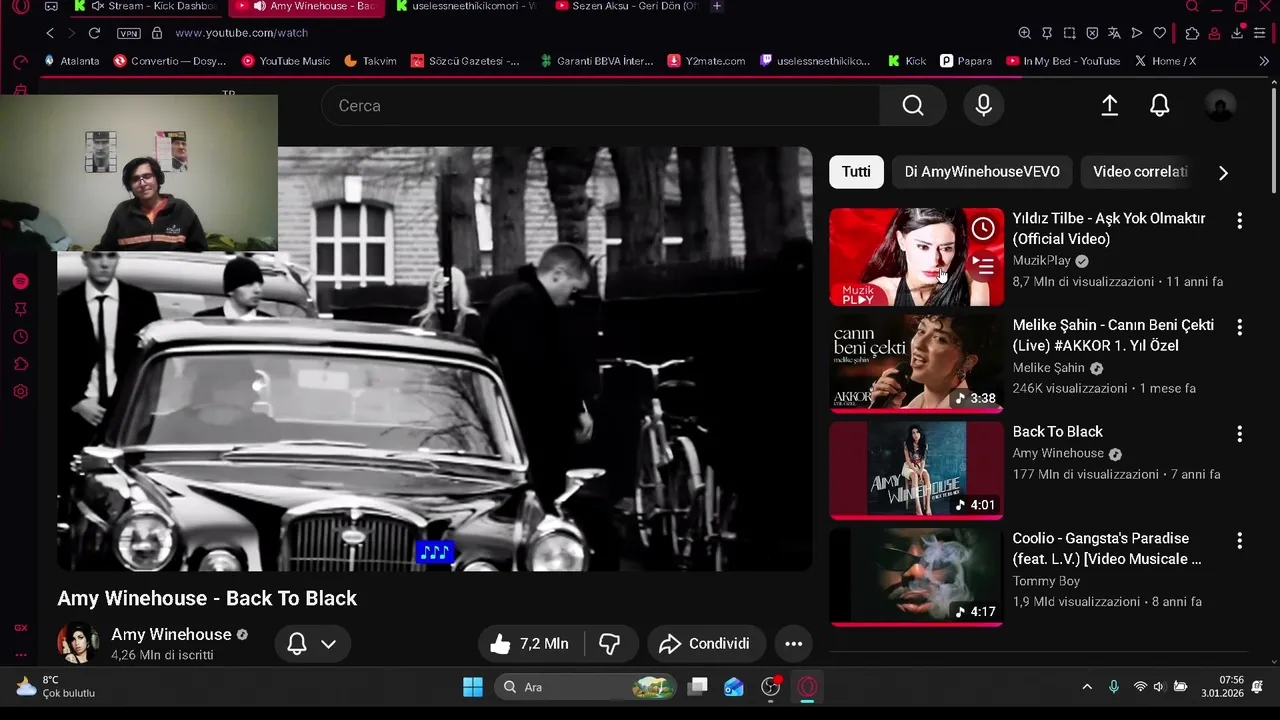Click the YouTube search magnifier button
This screenshot has width=1280, height=720.
[x=912, y=106]
